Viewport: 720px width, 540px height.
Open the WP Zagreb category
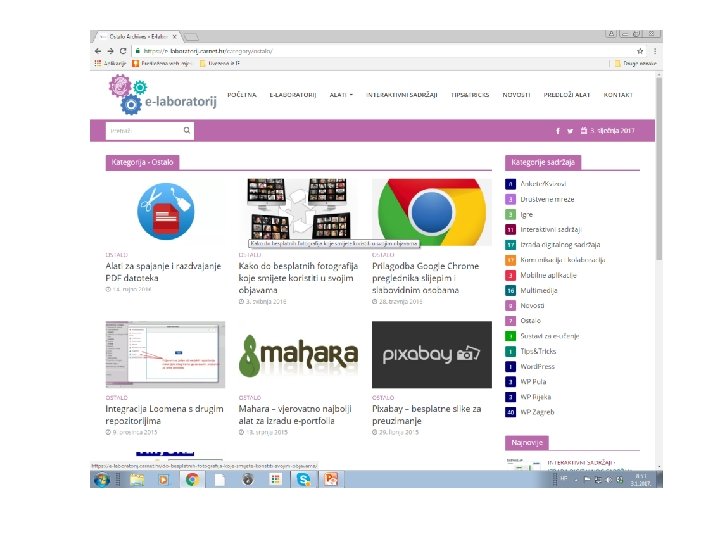point(537,412)
